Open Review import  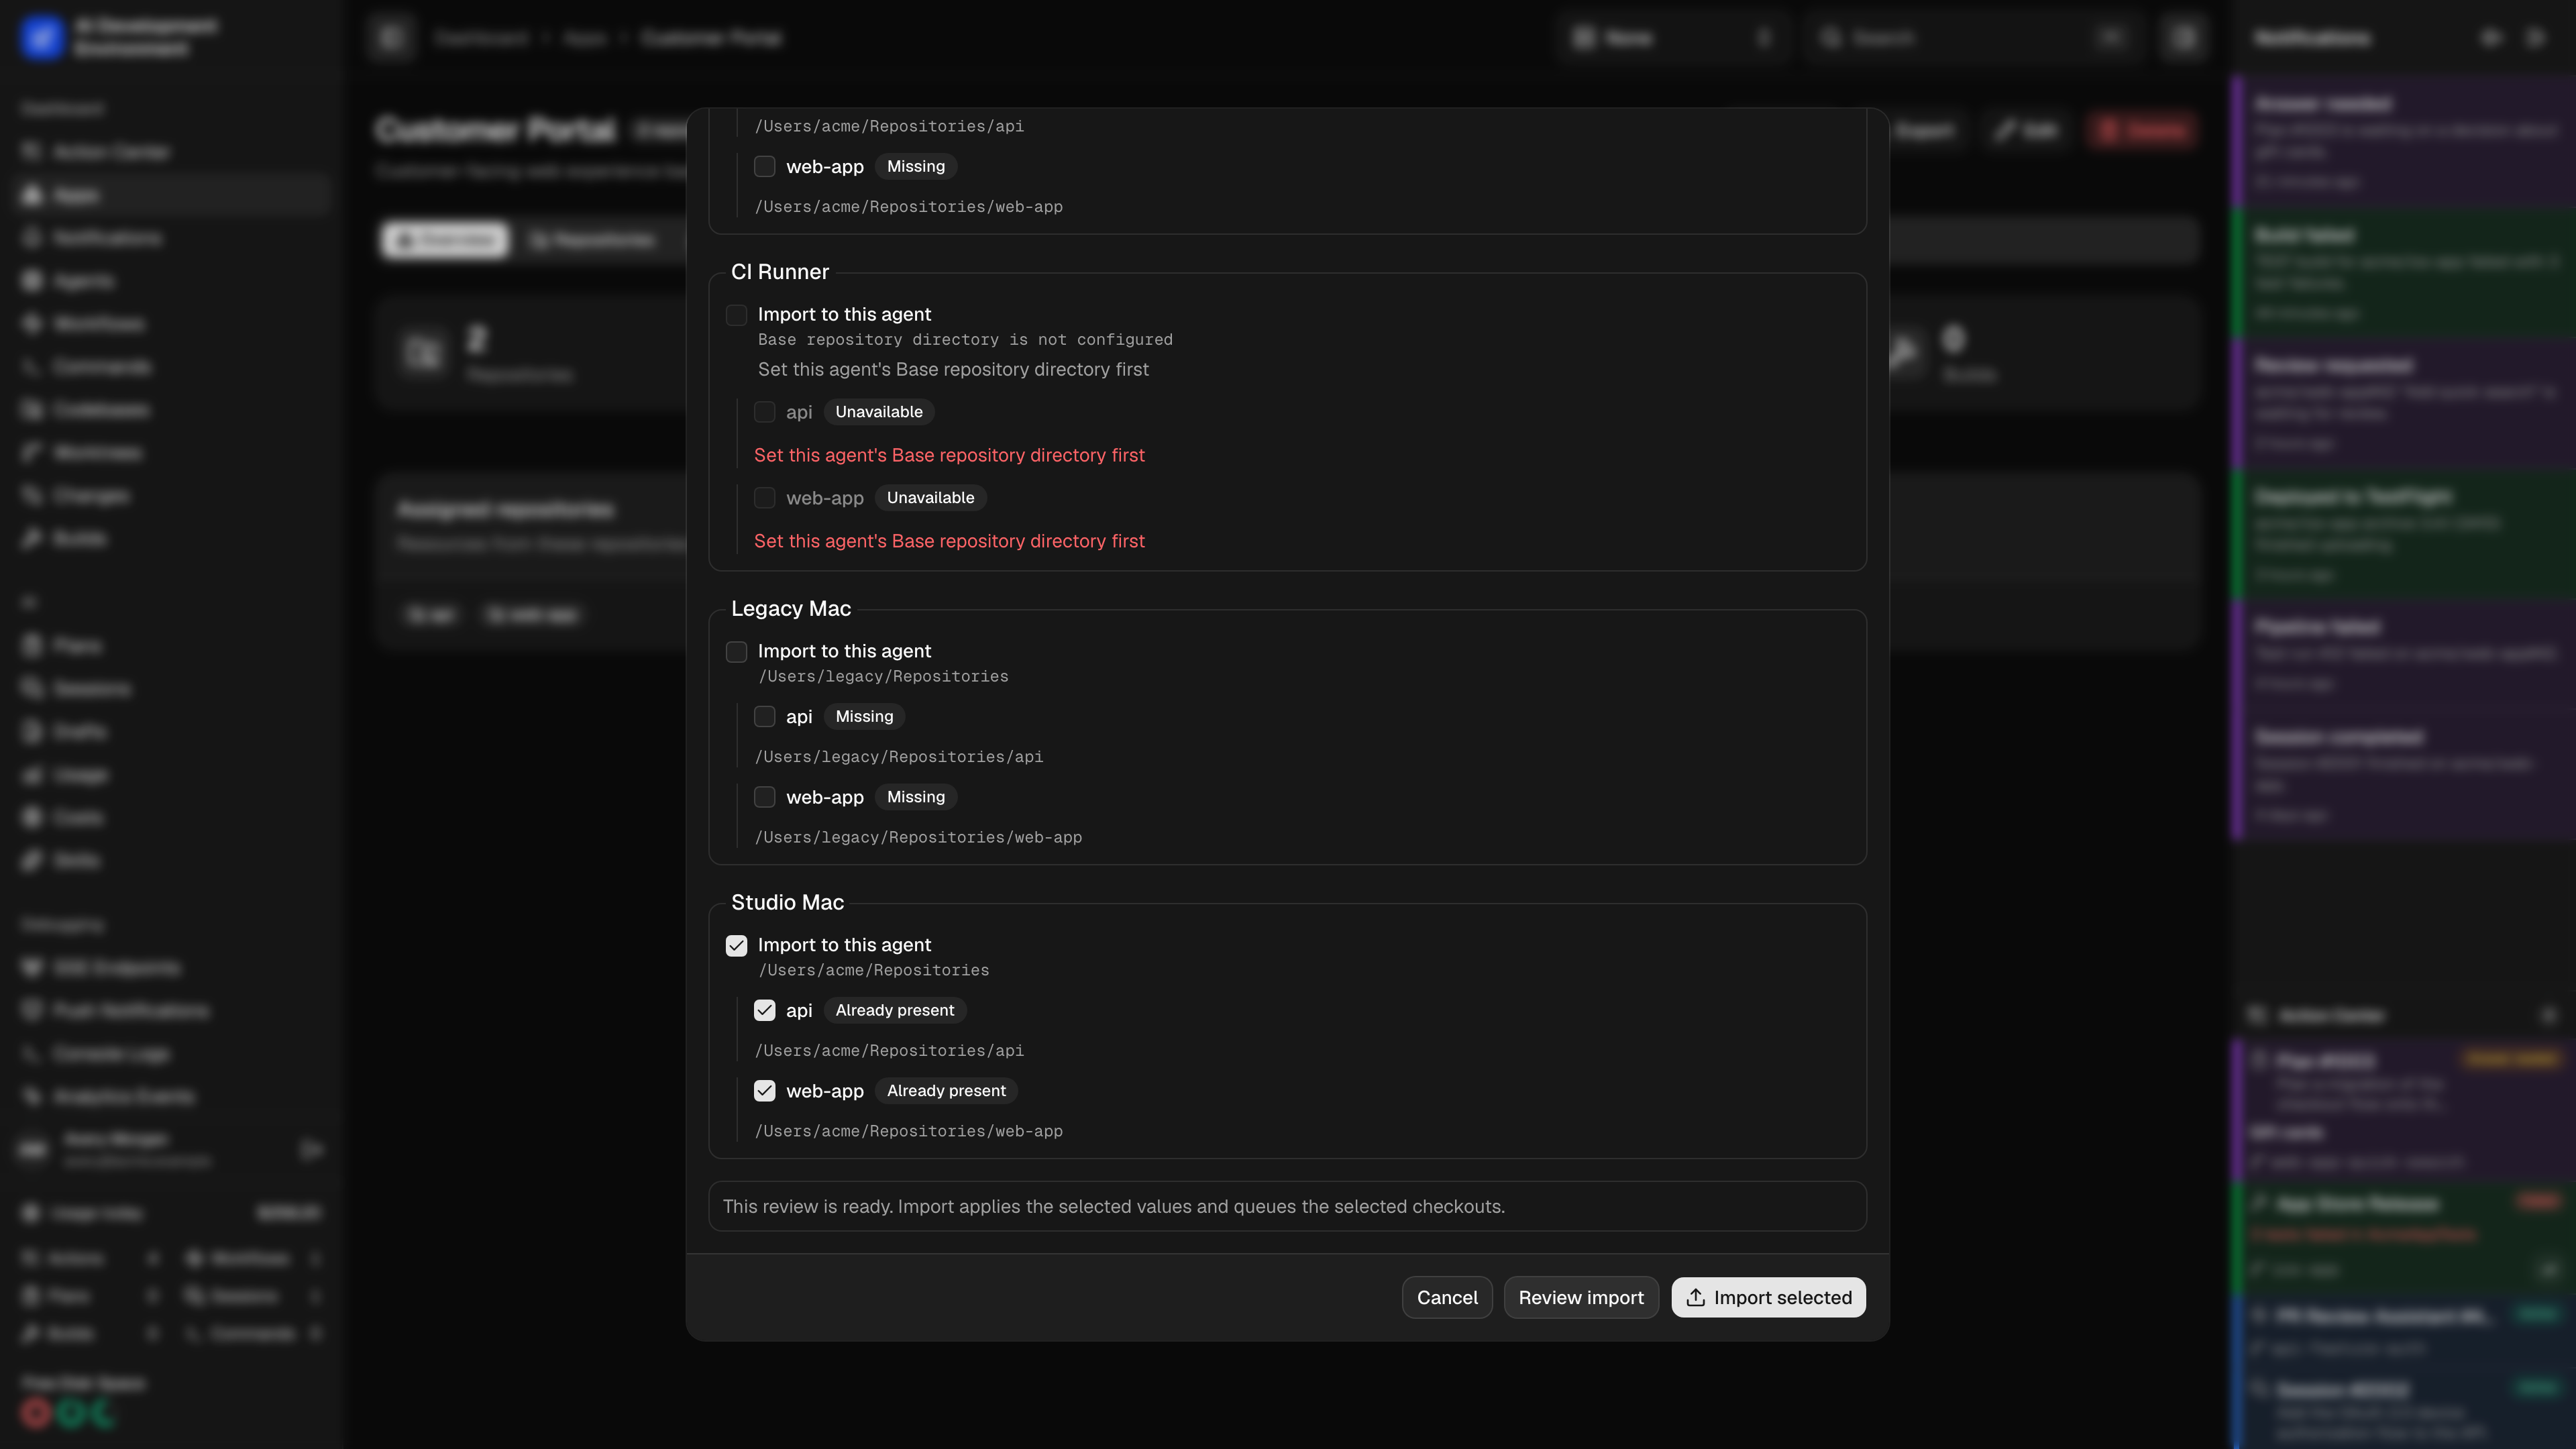point(1581,1298)
